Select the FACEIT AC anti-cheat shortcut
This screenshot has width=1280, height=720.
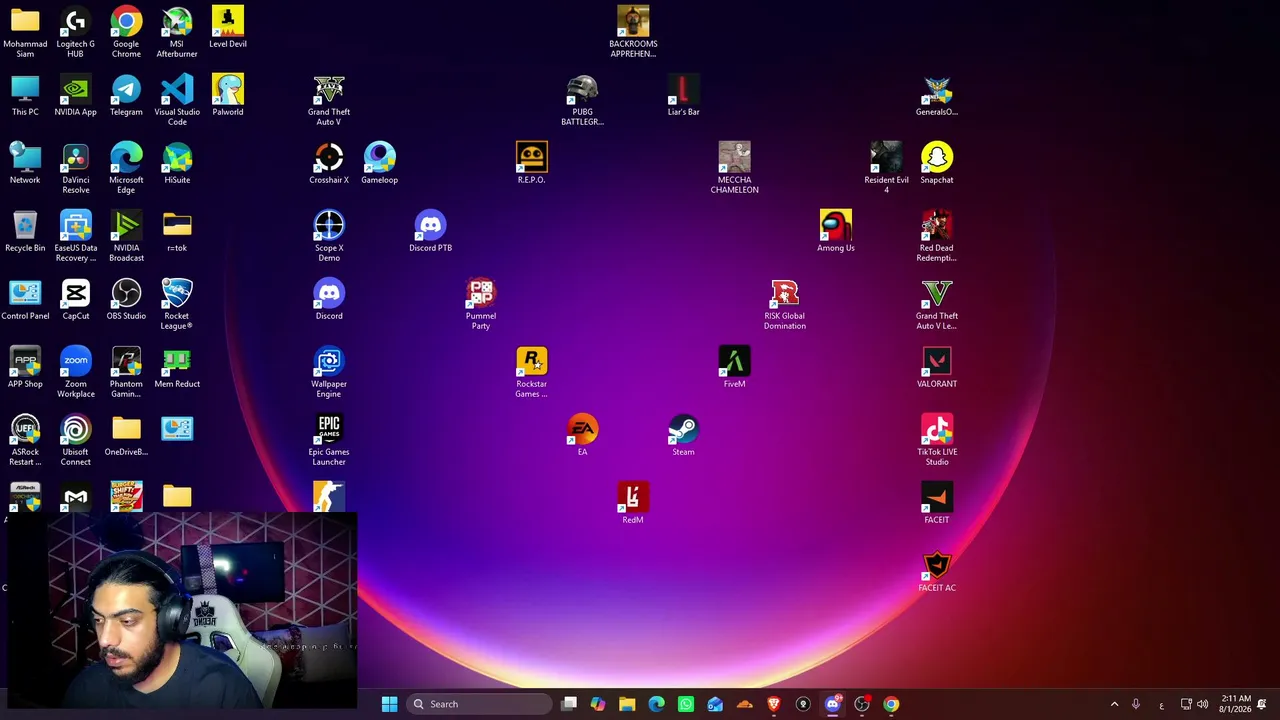[x=937, y=571]
